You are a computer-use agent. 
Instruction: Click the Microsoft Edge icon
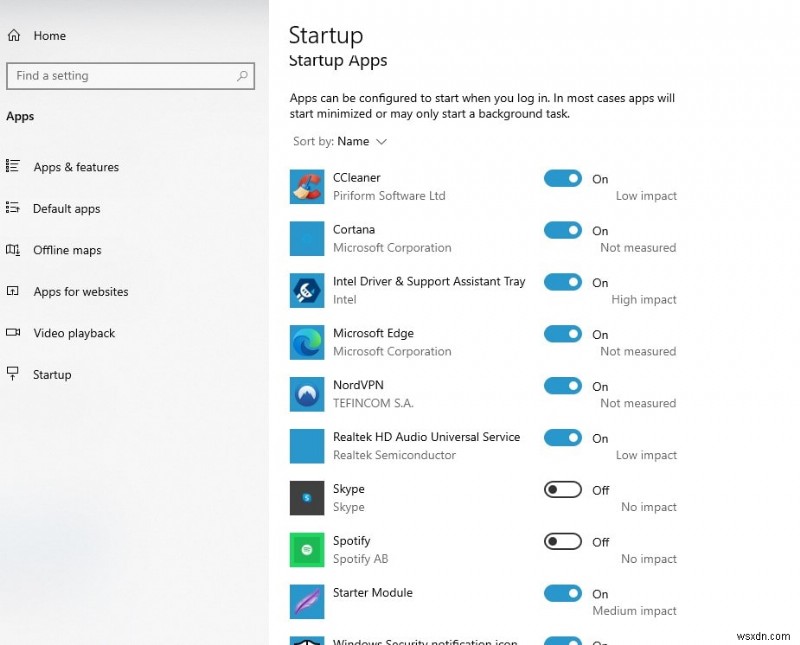coord(306,342)
